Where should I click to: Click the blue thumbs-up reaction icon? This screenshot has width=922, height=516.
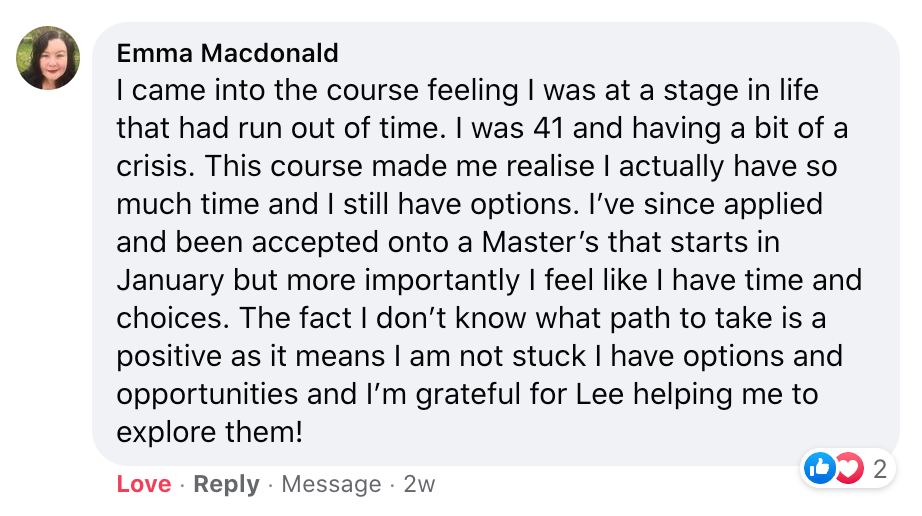pyautogui.click(x=820, y=468)
